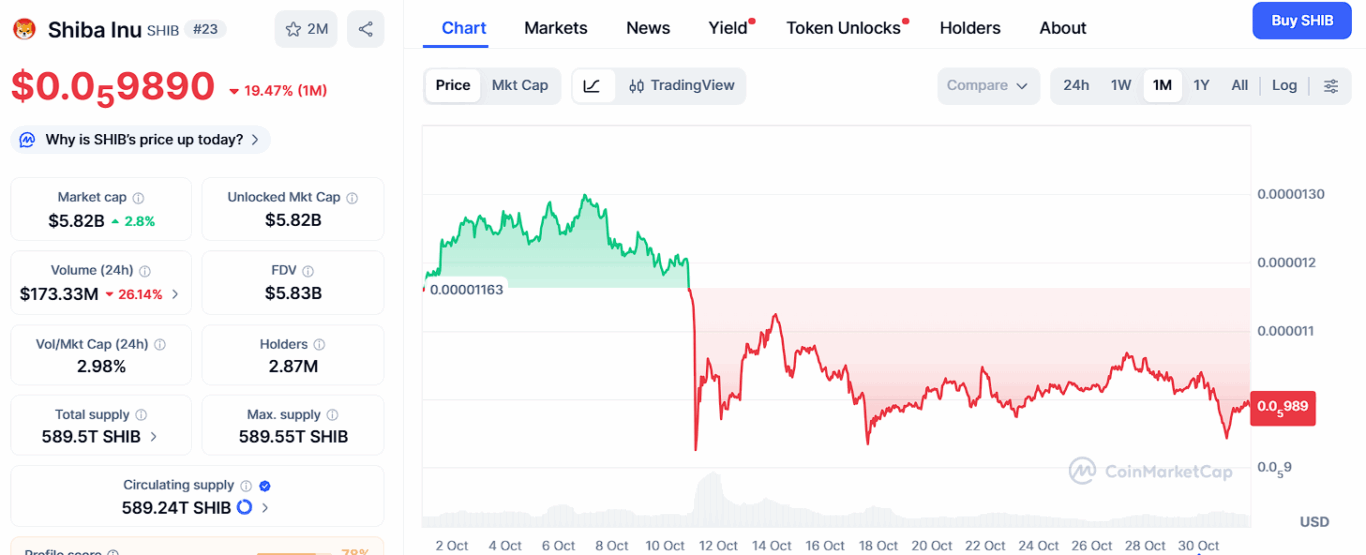Open chart settings sliders icon

tap(1331, 86)
